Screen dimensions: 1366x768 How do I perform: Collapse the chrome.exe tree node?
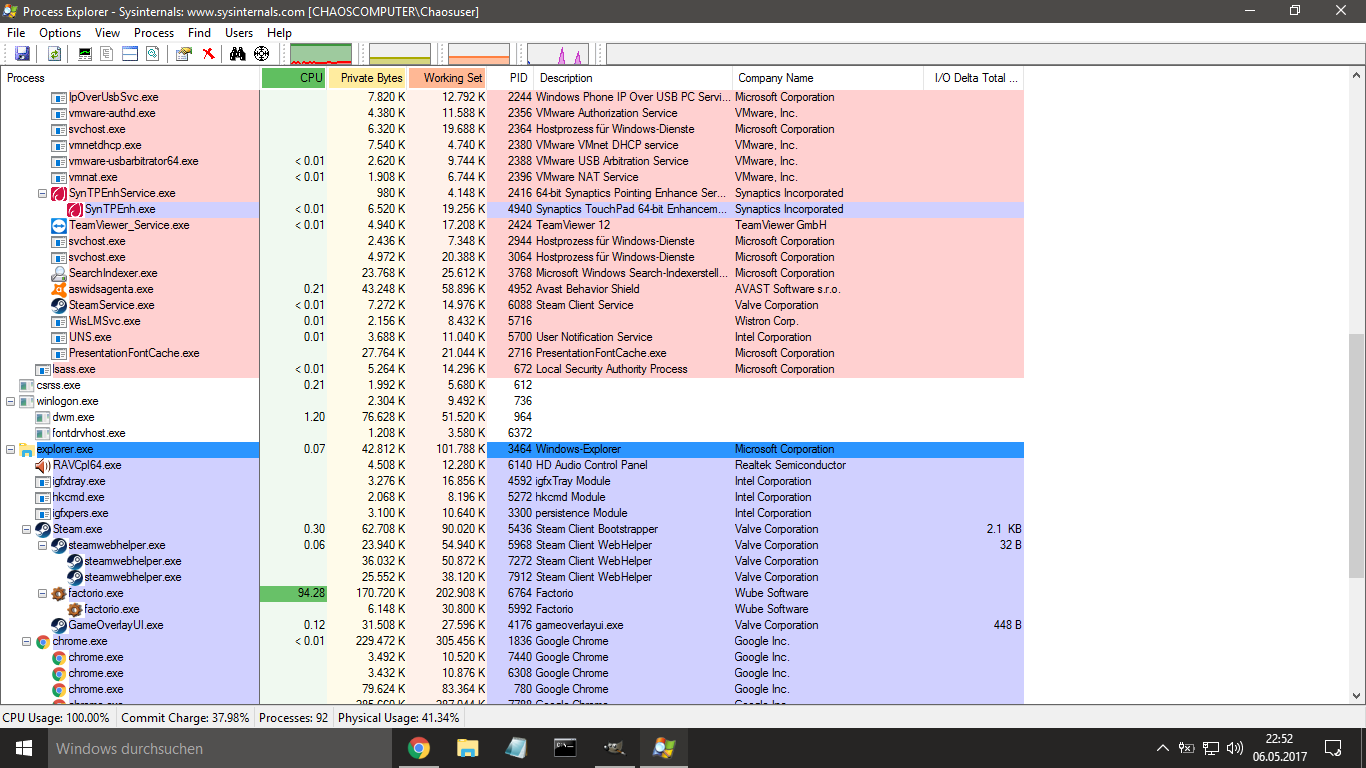coord(27,641)
